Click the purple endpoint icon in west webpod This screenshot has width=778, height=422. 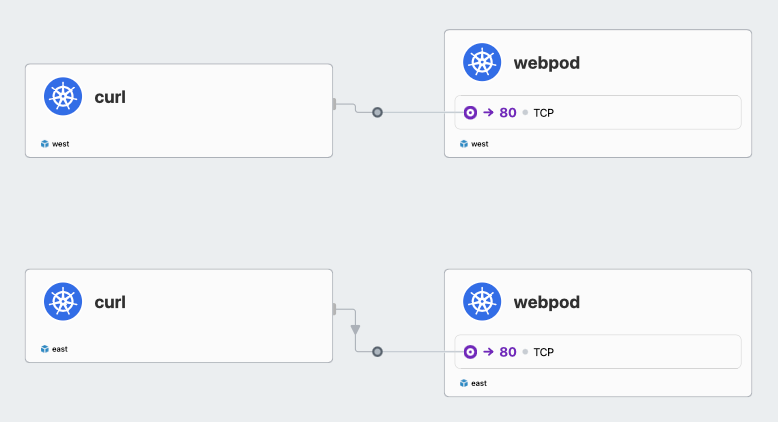point(470,113)
